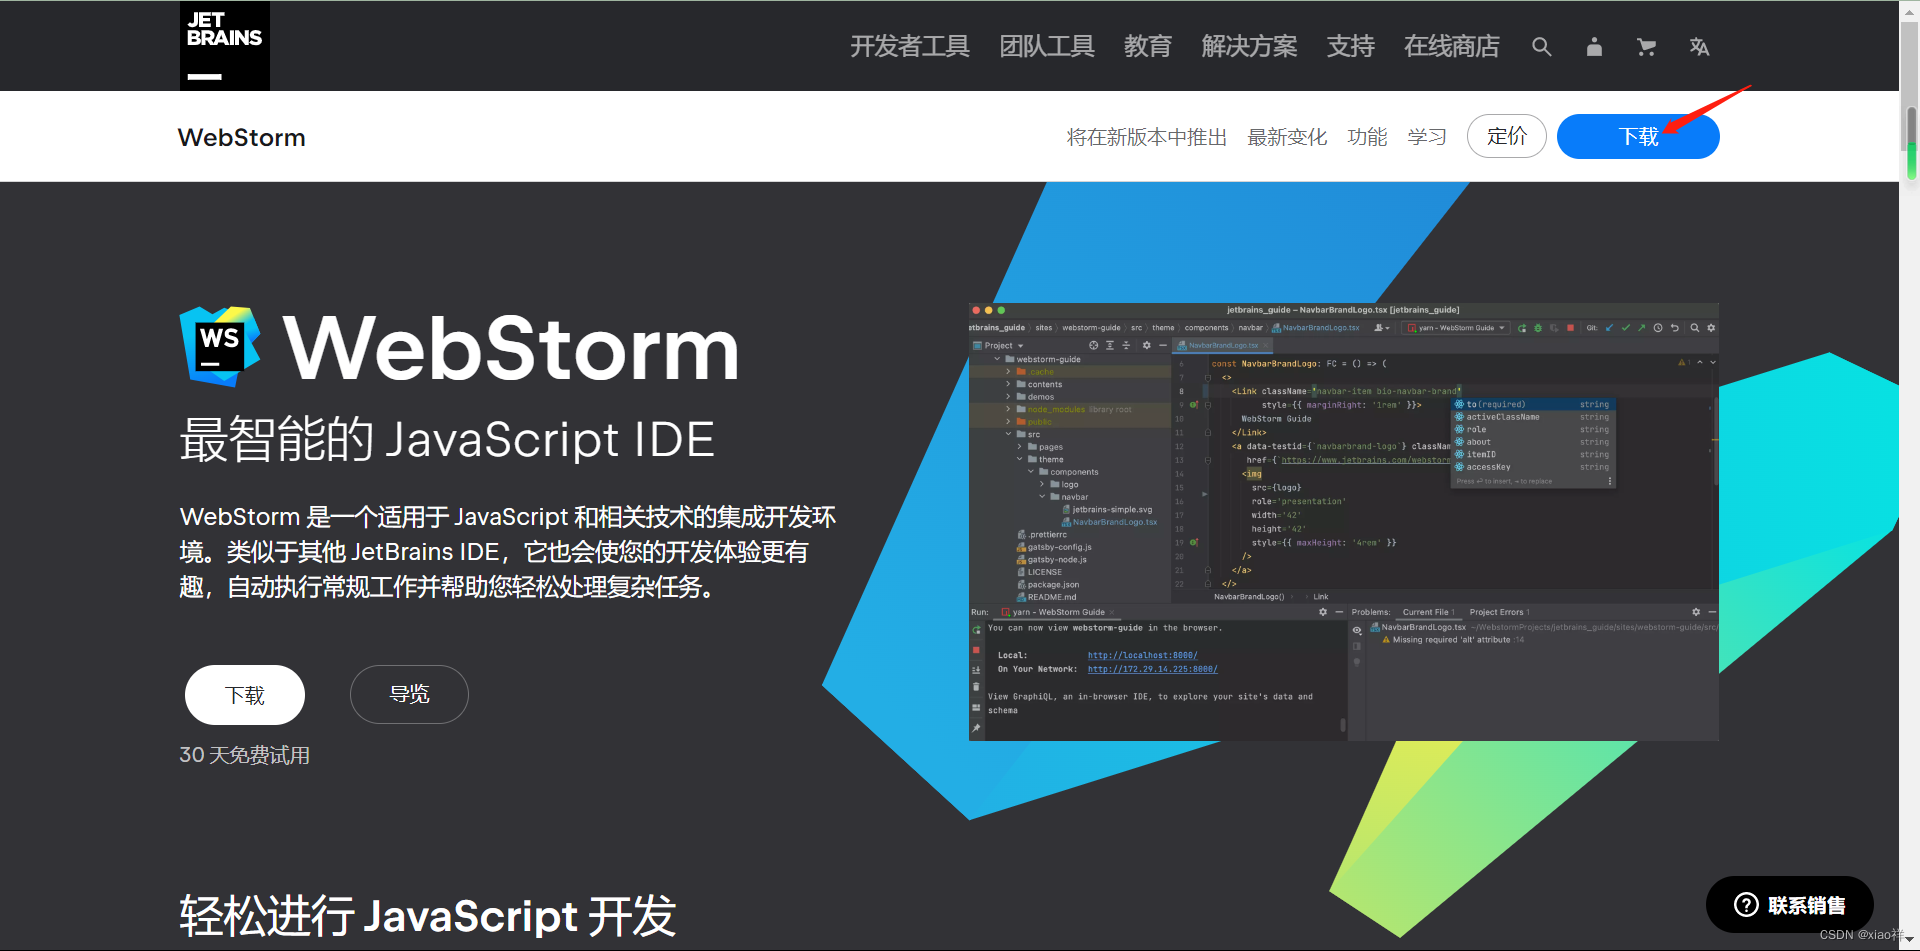Click the 联系销售 button
1920x951 pixels.
[x=1790, y=905]
